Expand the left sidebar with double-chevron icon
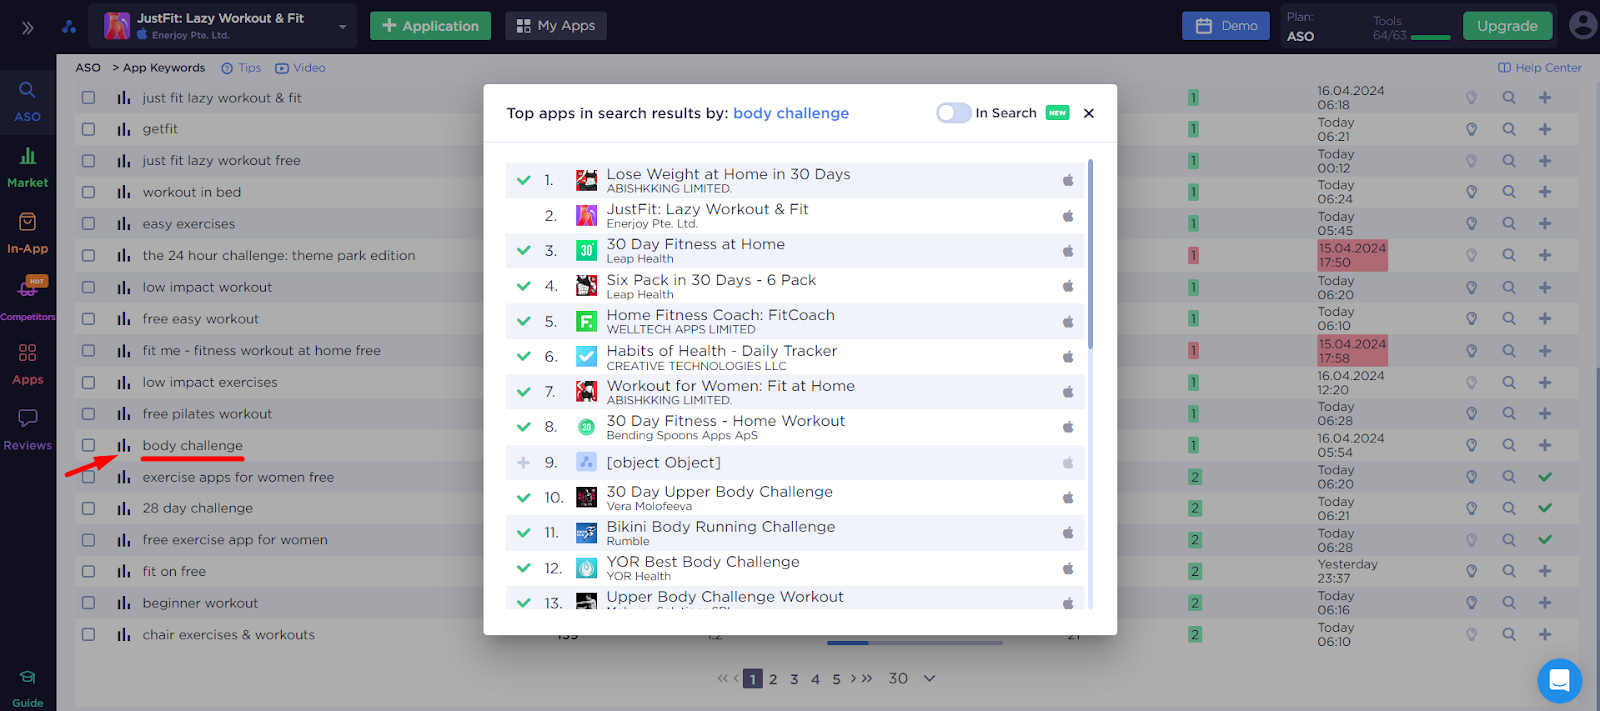The image size is (1600, 711). tap(28, 27)
